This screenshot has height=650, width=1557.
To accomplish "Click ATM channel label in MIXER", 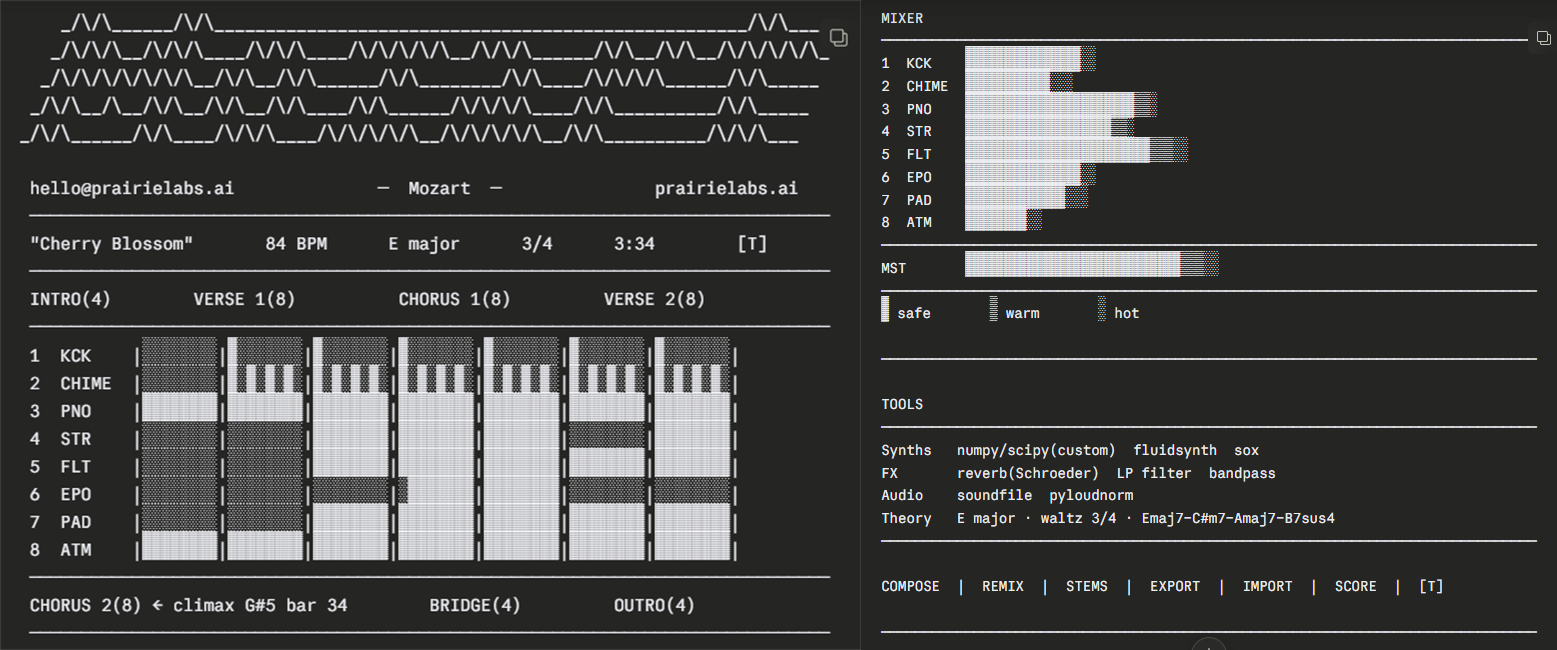I will click(919, 222).
